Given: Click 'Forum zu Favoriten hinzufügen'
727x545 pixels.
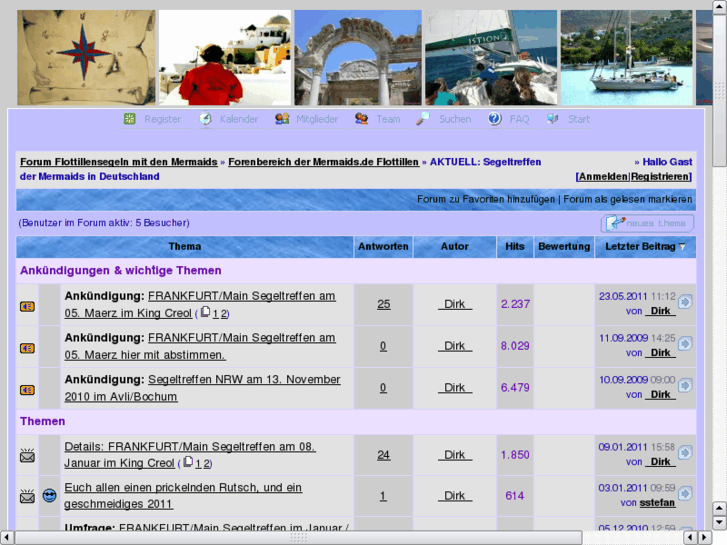Looking at the screenshot, I should 485,199.
